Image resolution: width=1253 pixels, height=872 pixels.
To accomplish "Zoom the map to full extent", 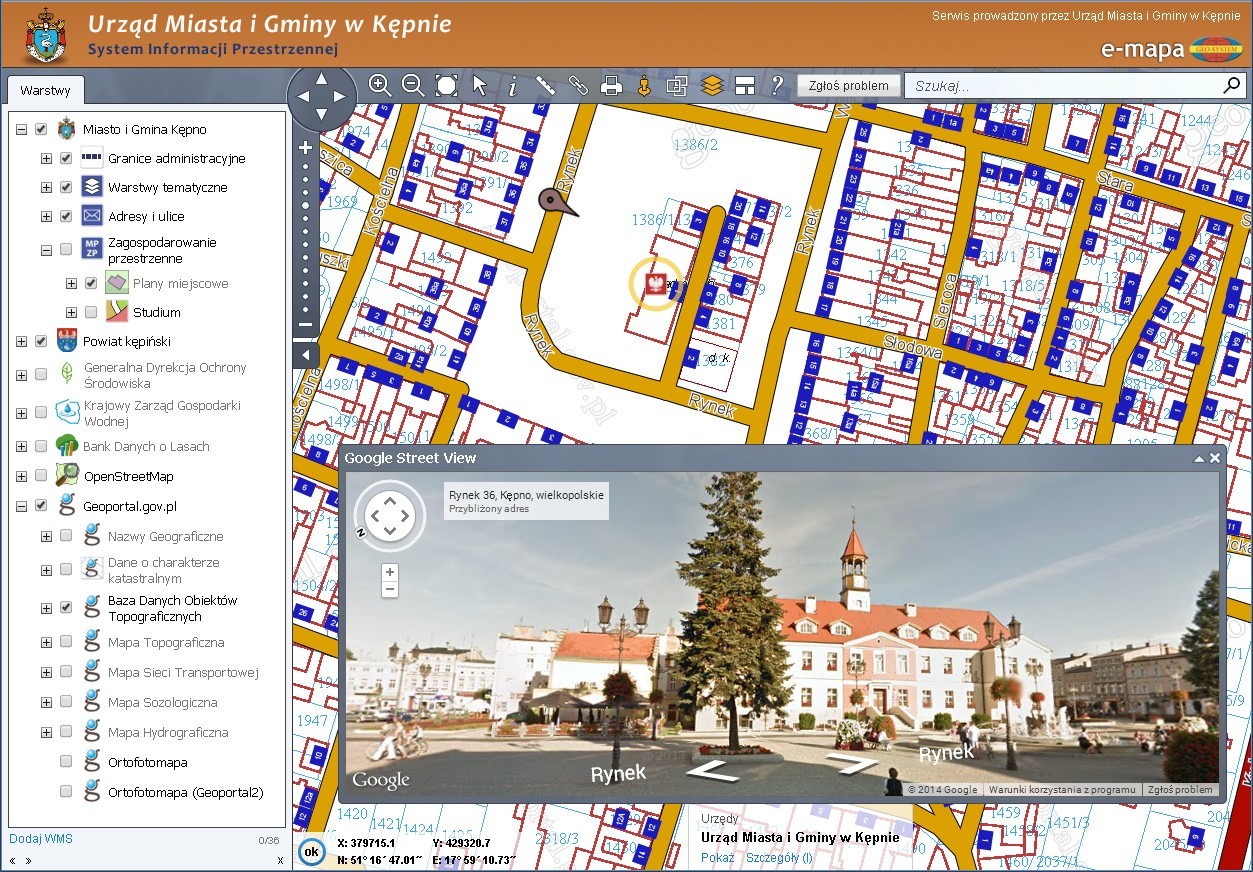I will point(446,85).
